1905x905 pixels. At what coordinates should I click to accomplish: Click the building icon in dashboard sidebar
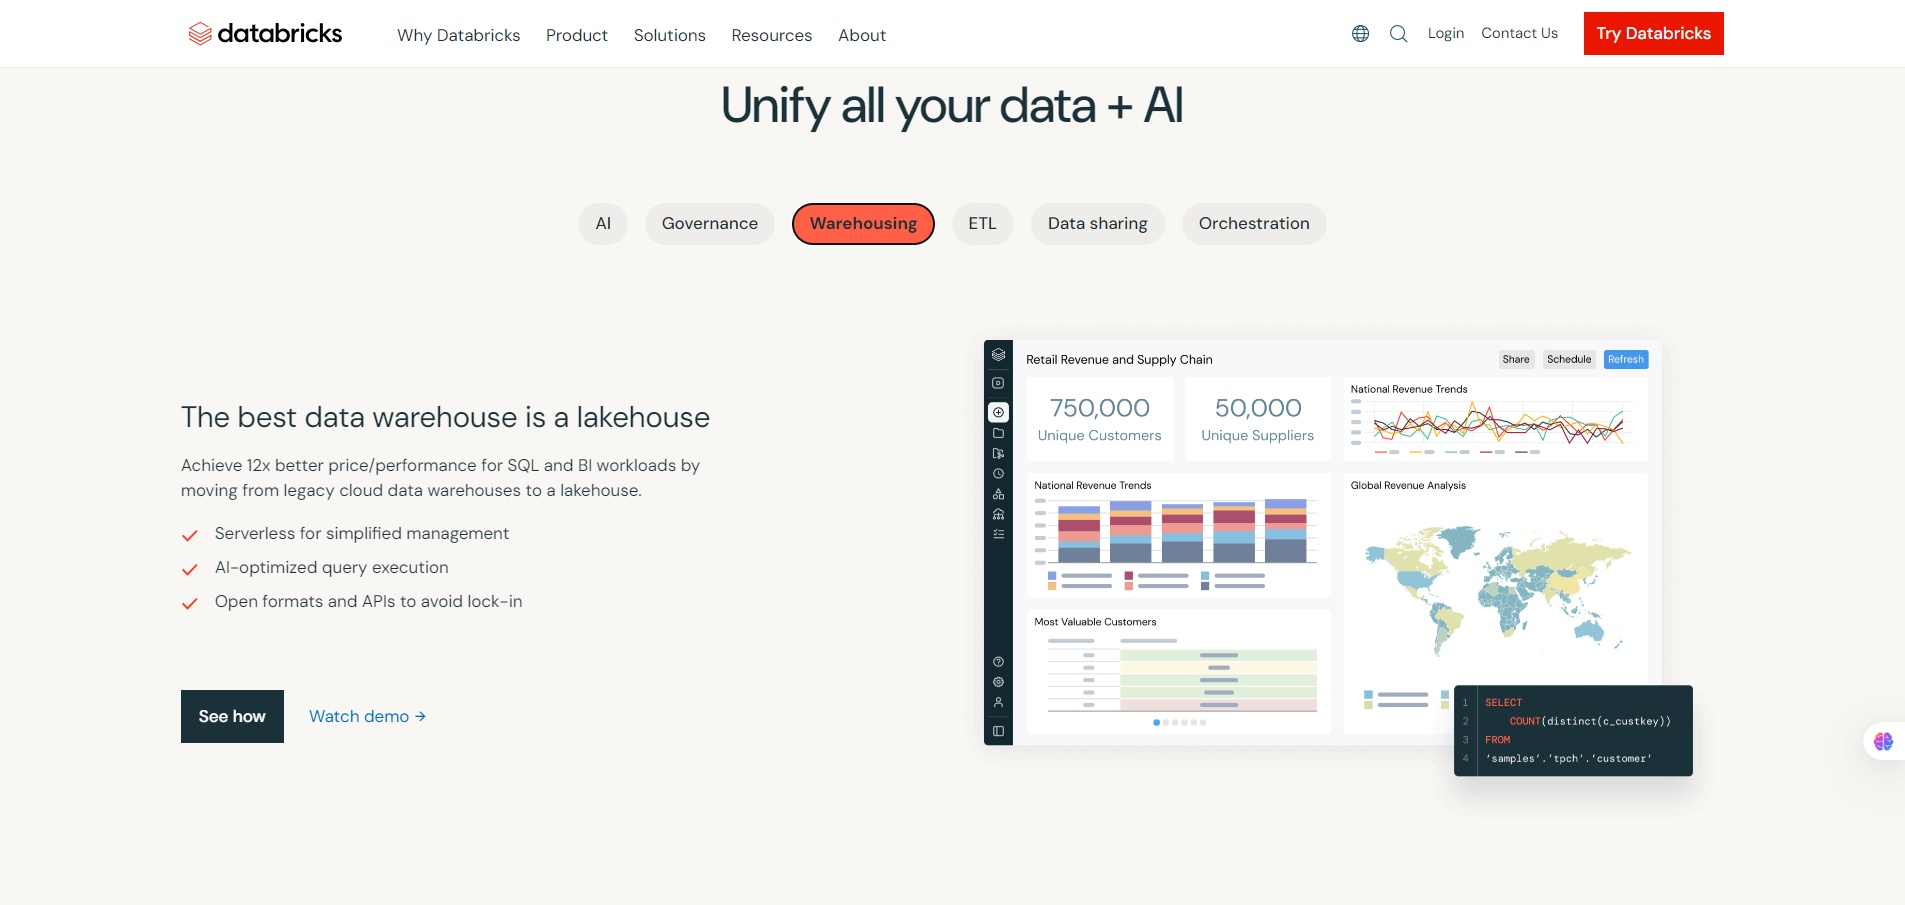point(998,514)
